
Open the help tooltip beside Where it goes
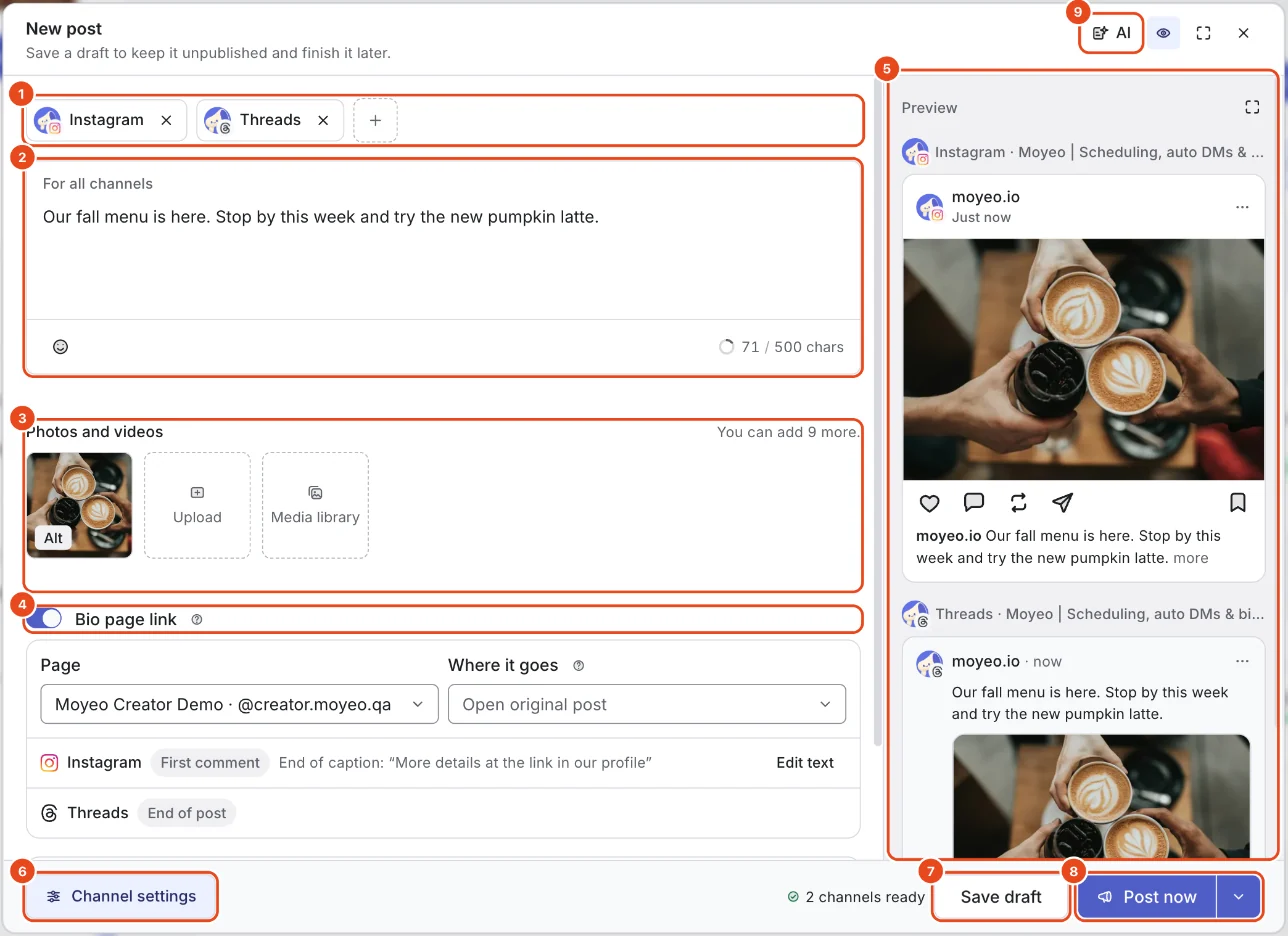coord(578,666)
